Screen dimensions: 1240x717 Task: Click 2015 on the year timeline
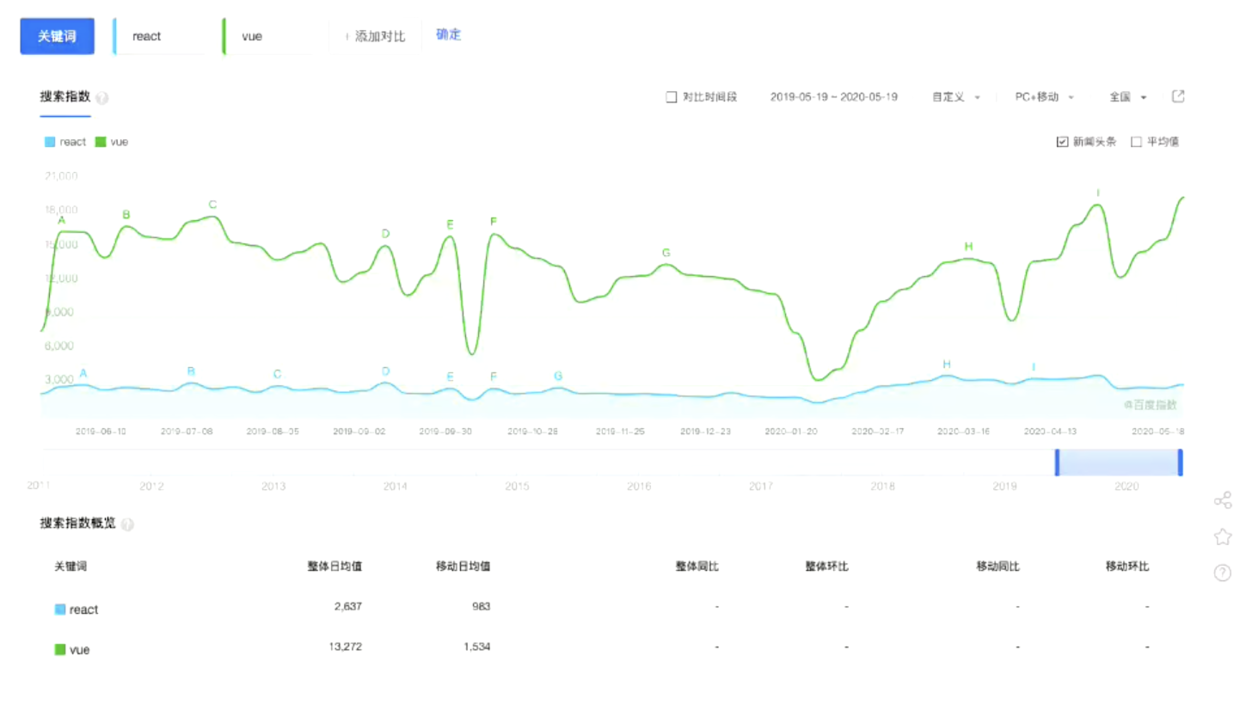517,486
